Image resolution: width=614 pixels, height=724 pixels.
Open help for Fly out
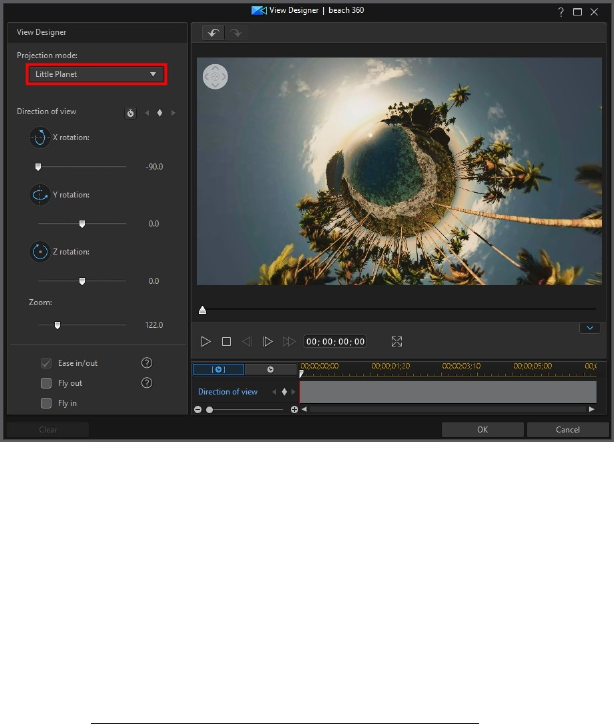146,383
